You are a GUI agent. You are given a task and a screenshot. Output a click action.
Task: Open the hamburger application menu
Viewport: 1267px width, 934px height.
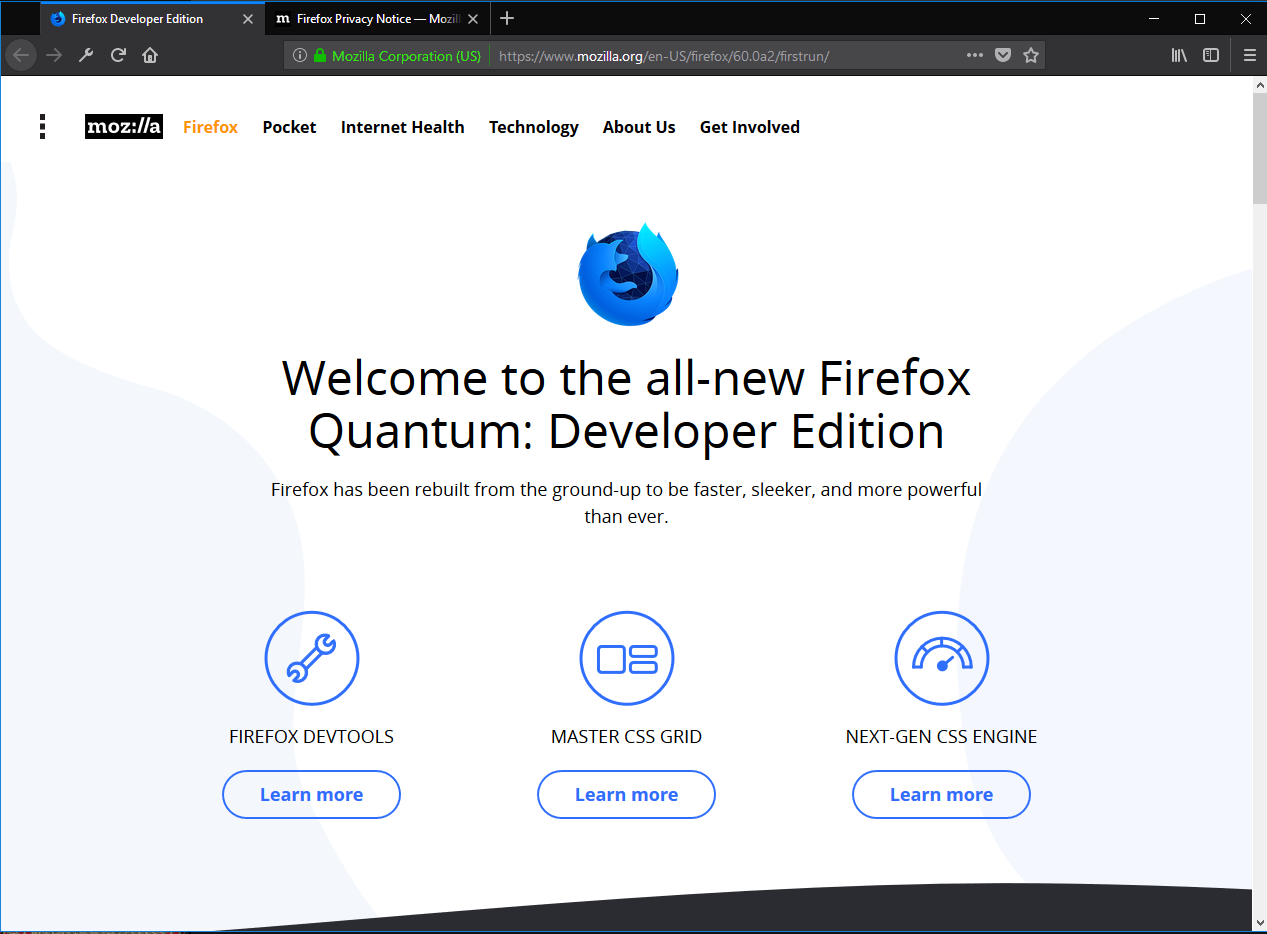[1248, 55]
